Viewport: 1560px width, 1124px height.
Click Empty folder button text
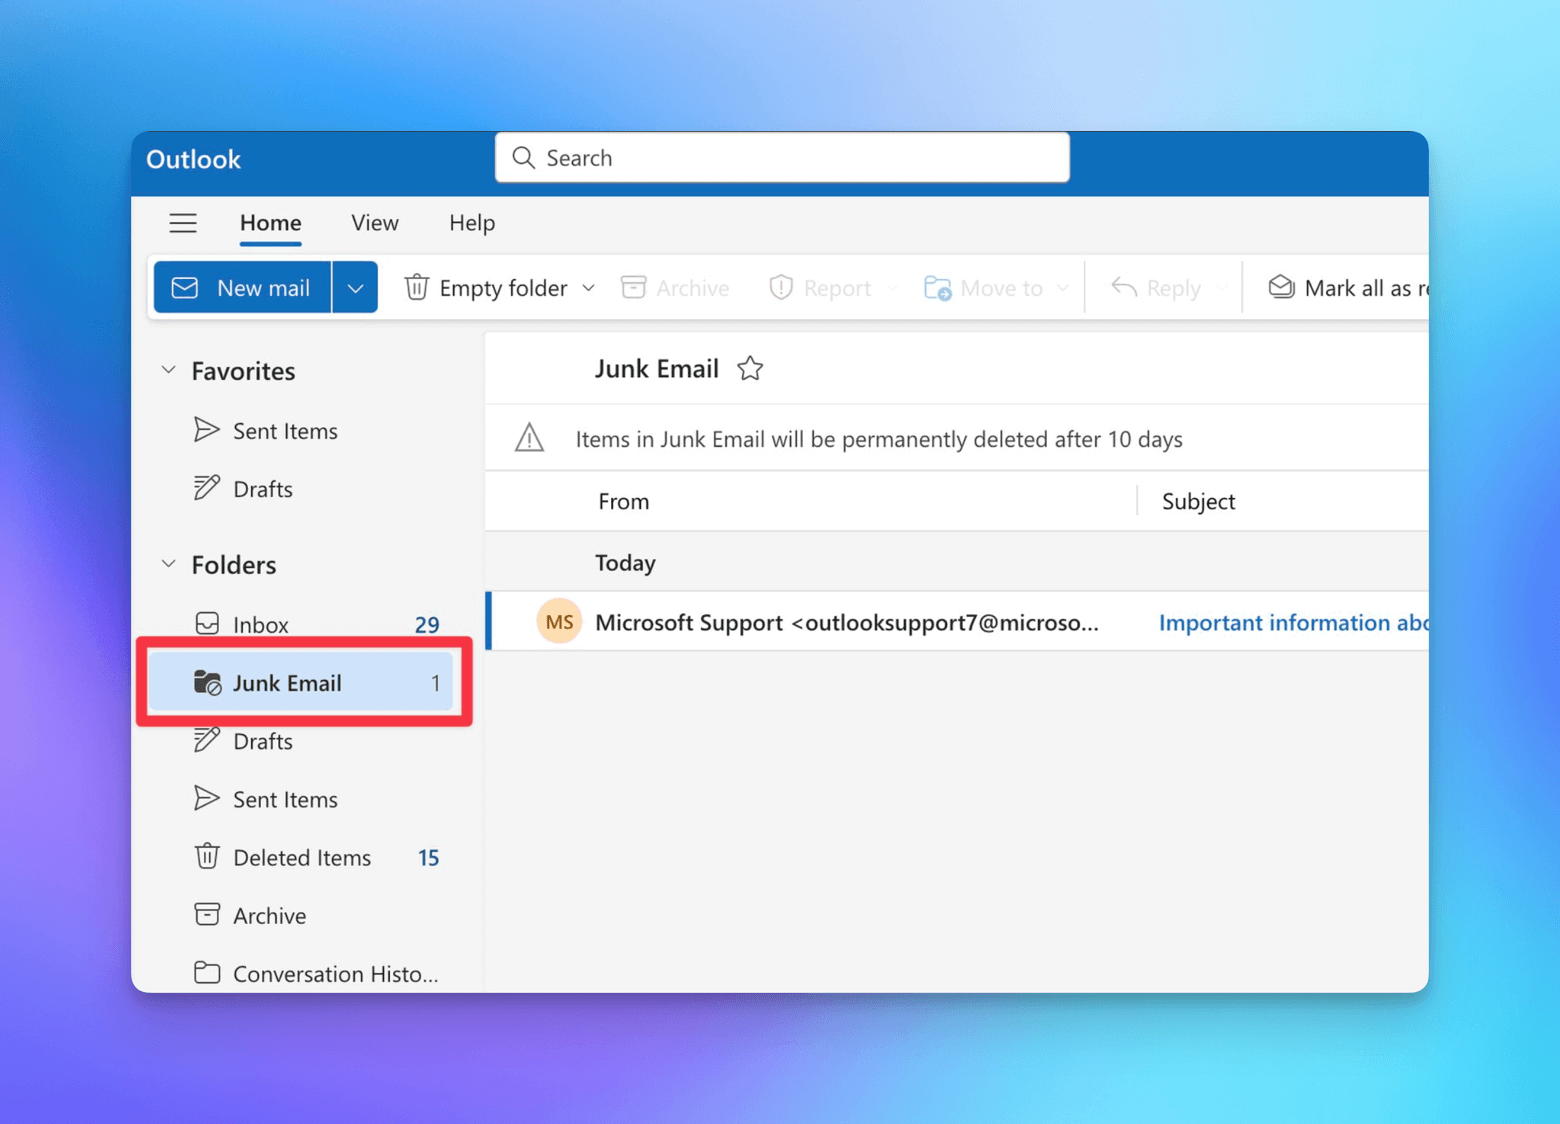tap(503, 288)
